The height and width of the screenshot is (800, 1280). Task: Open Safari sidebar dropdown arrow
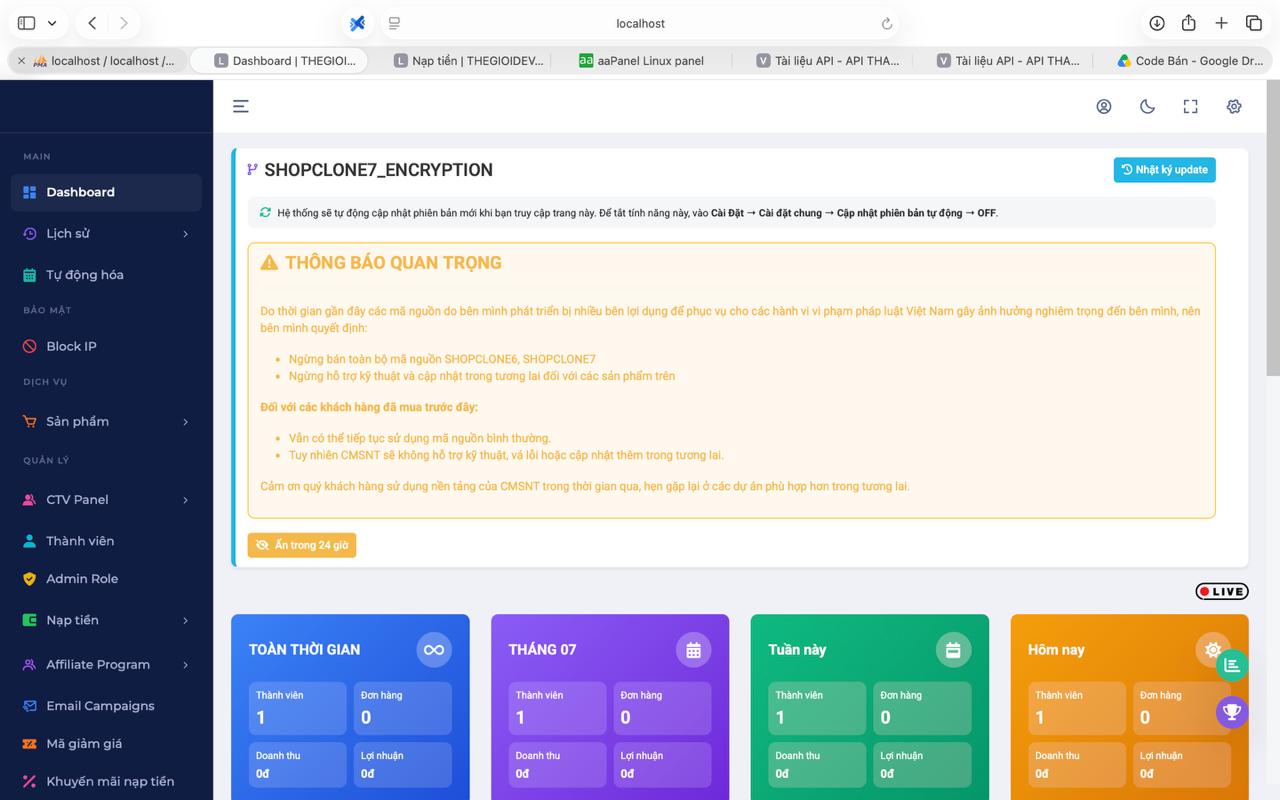tap(52, 23)
